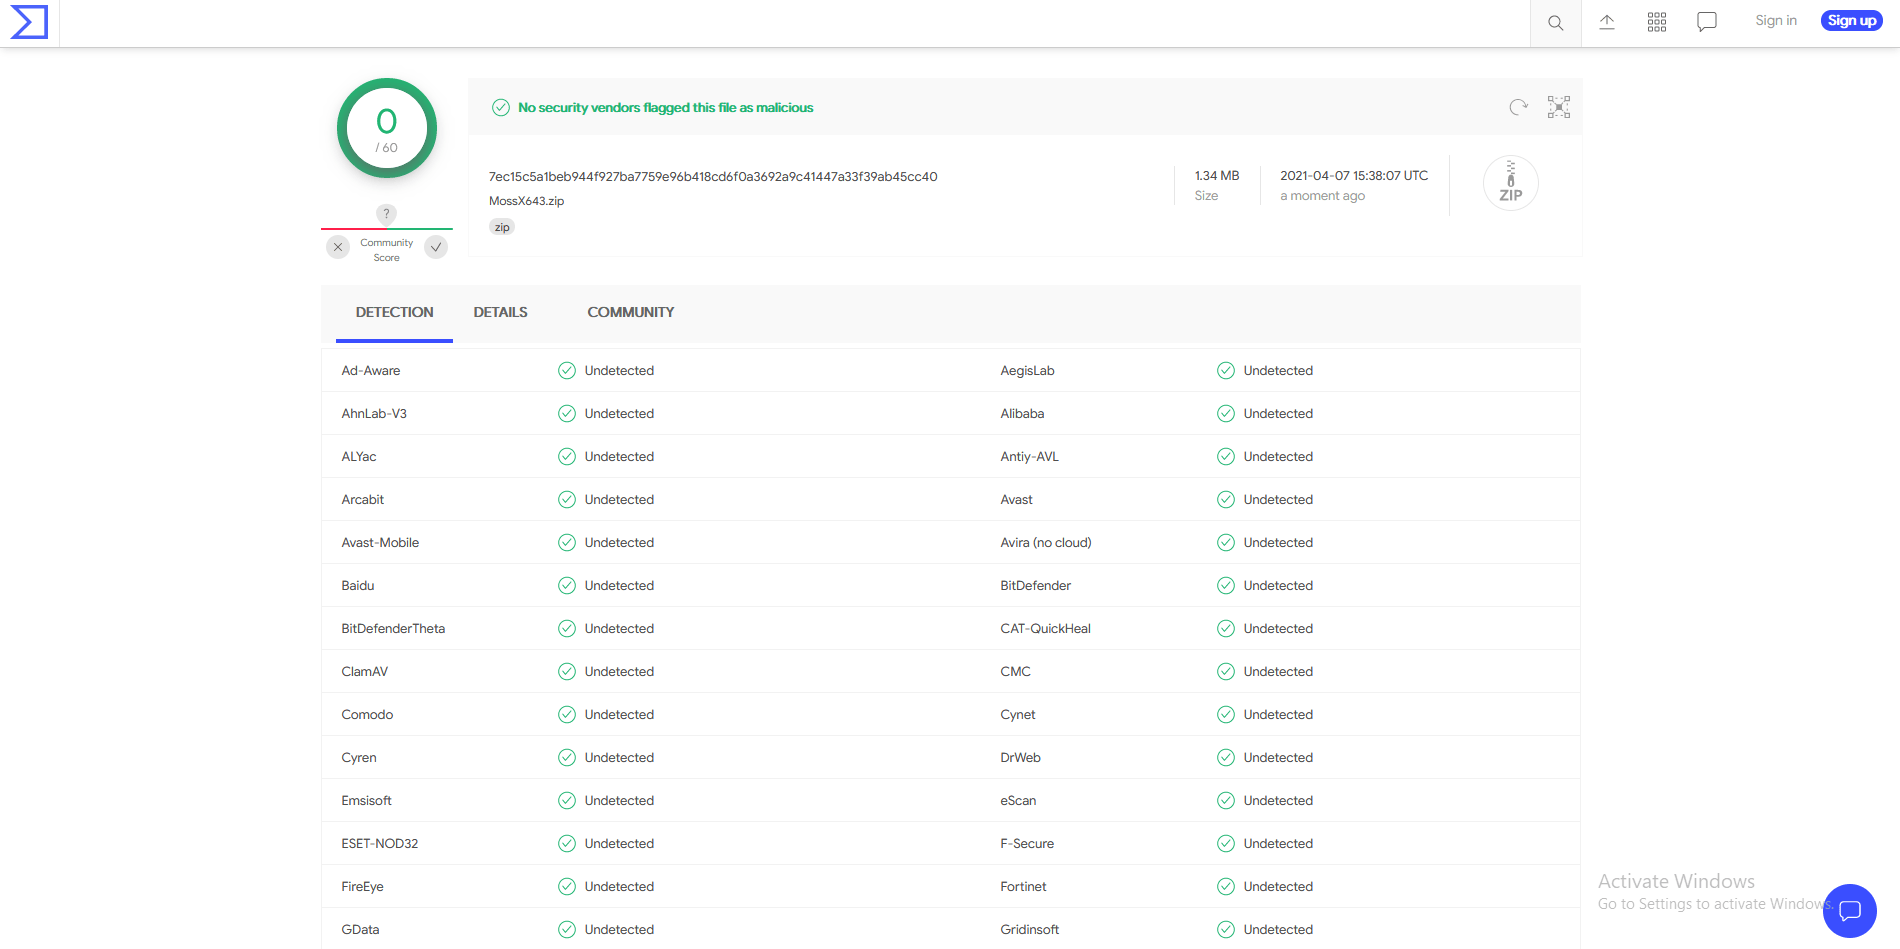Switch to the DETAILS tab
The image size is (1900, 949).
(x=500, y=313)
